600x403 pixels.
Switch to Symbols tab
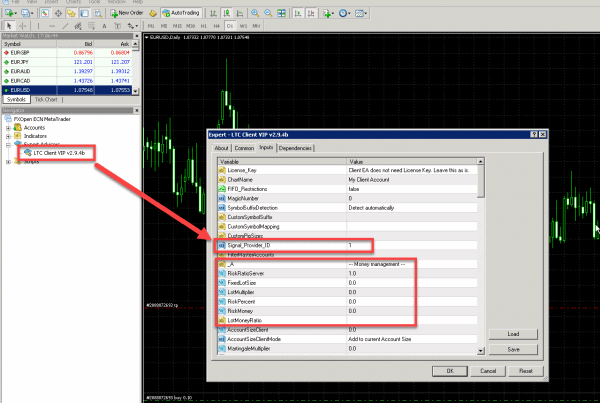click(16, 100)
